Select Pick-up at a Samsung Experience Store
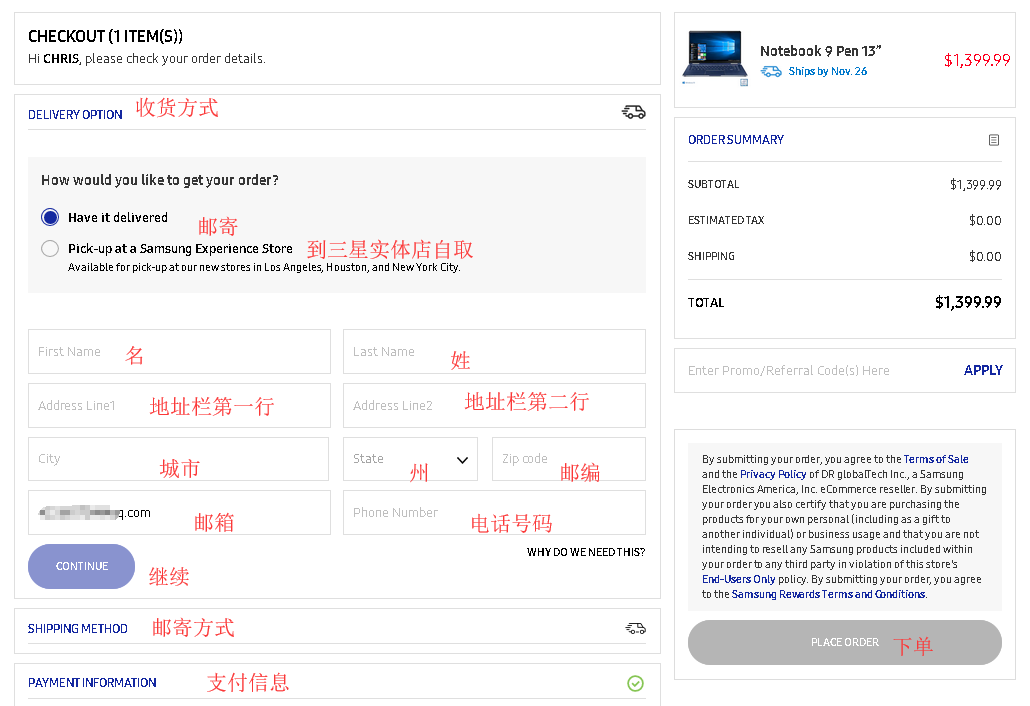This screenshot has height=706, width=1030. 50,249
